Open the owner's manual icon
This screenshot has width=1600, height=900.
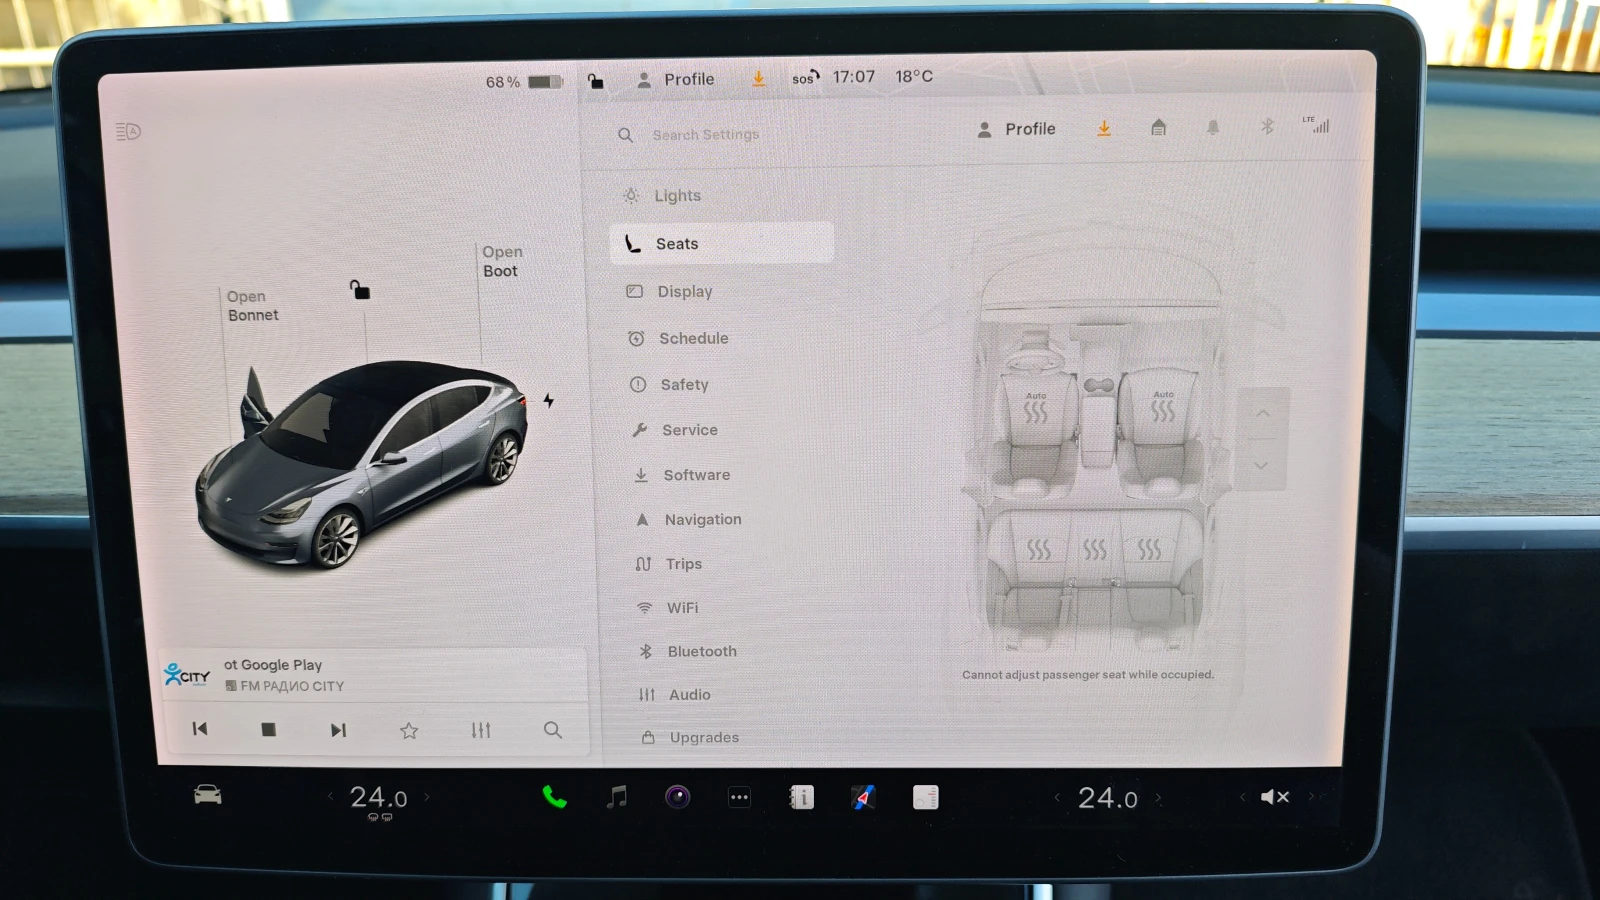pos(802,797)
